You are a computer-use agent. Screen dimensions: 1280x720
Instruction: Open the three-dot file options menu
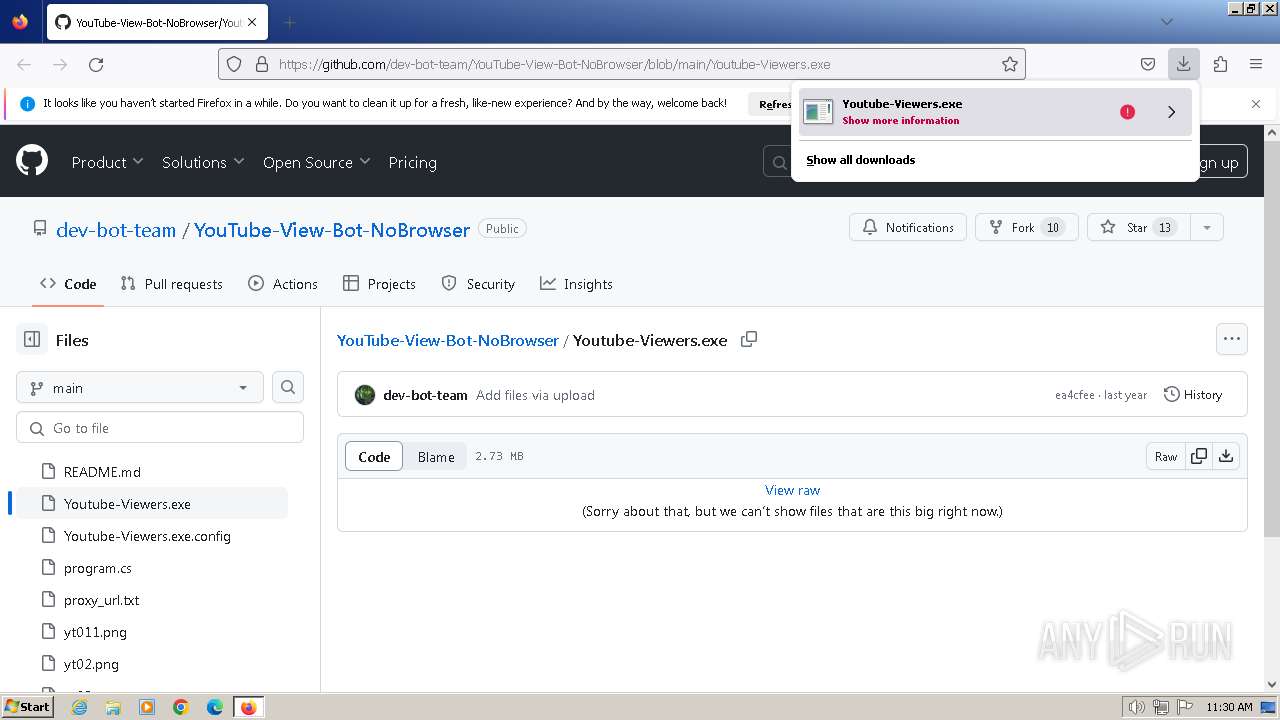[x=1232, y=339]
